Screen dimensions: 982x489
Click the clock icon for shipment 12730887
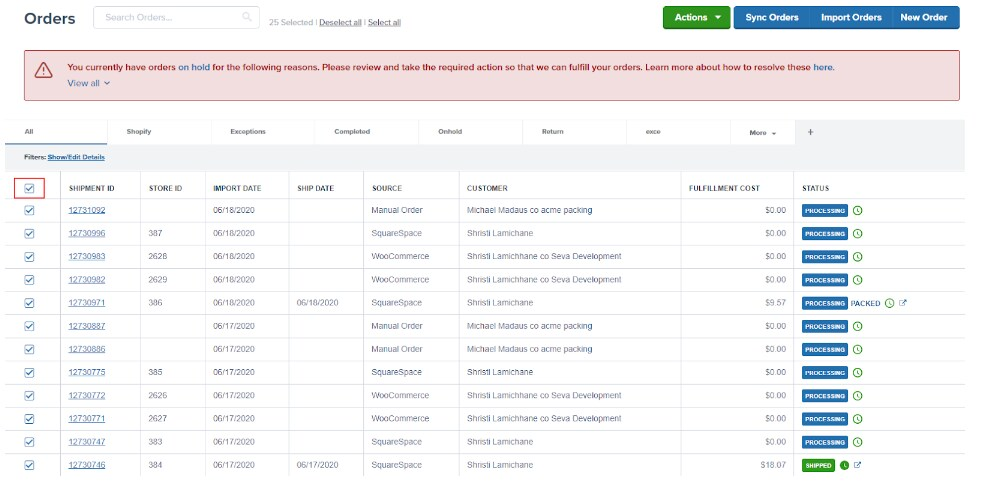click(857, 326)
